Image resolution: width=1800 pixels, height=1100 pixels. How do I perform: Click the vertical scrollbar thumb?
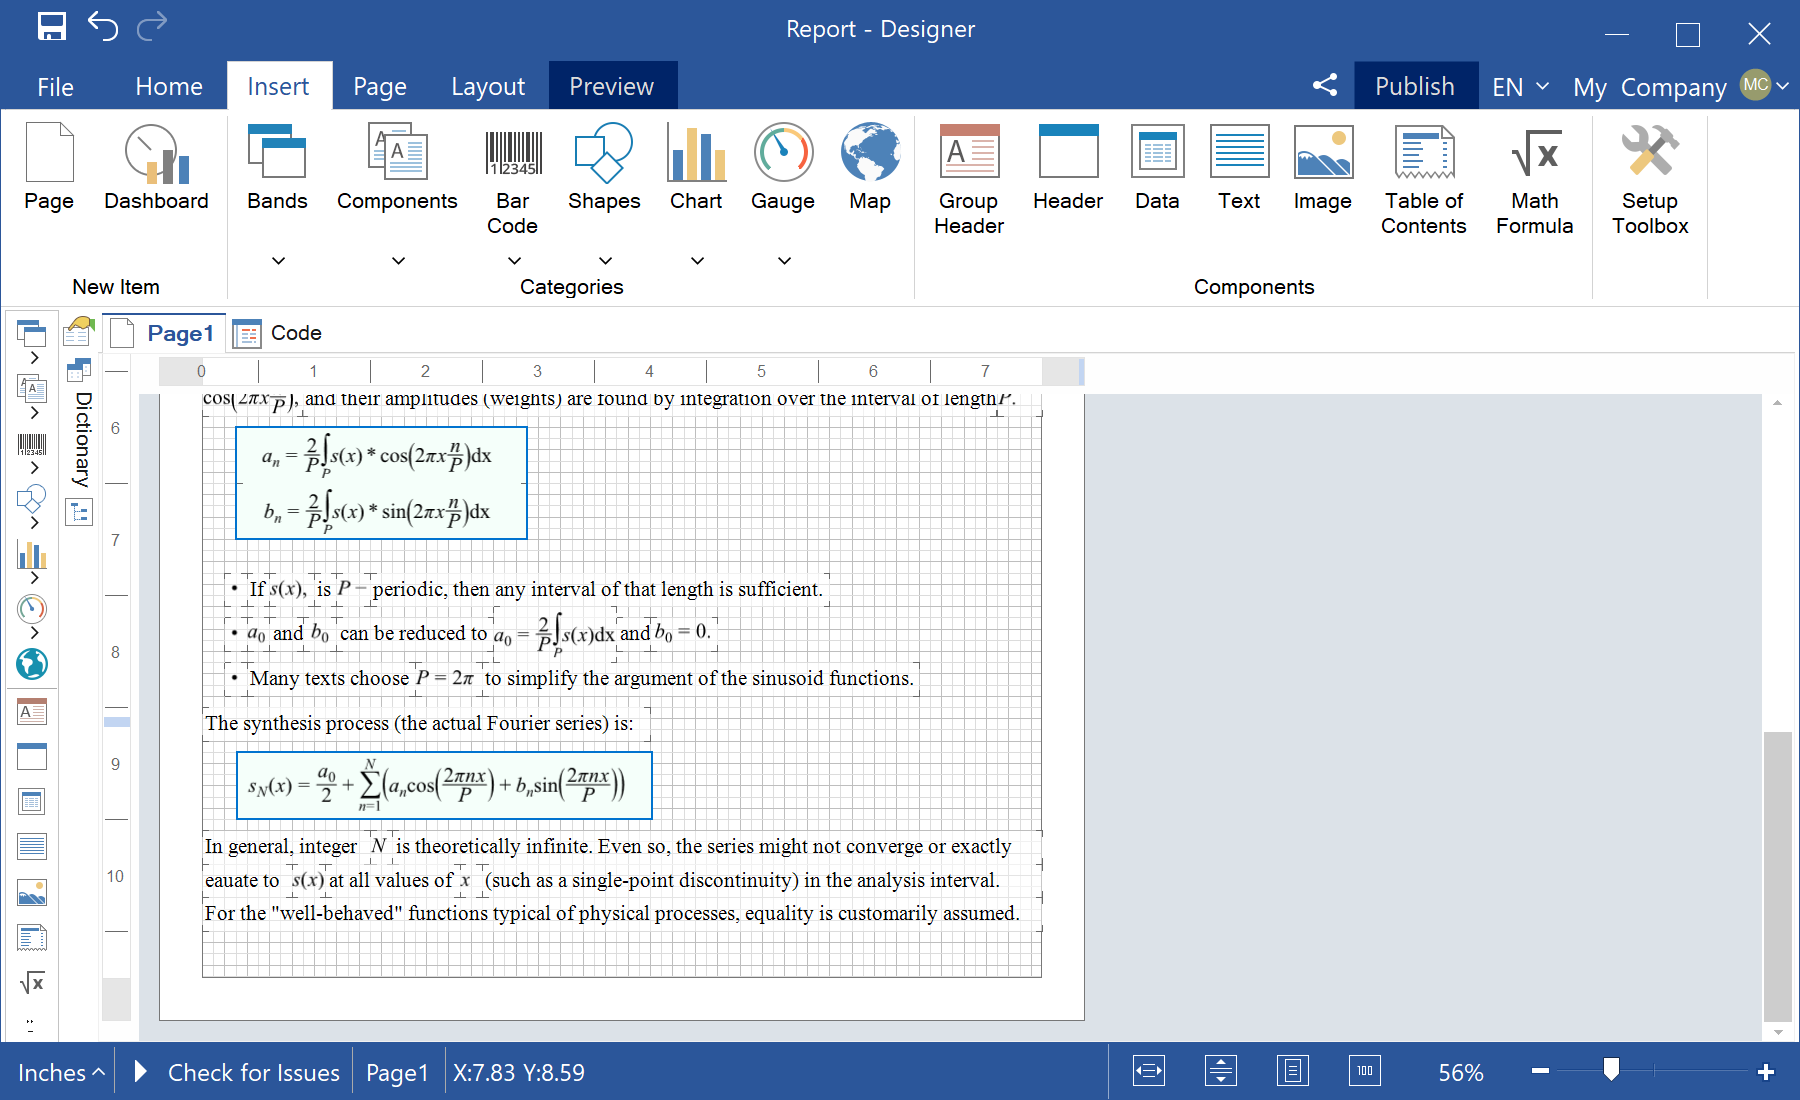click(x=1777, y=875)
